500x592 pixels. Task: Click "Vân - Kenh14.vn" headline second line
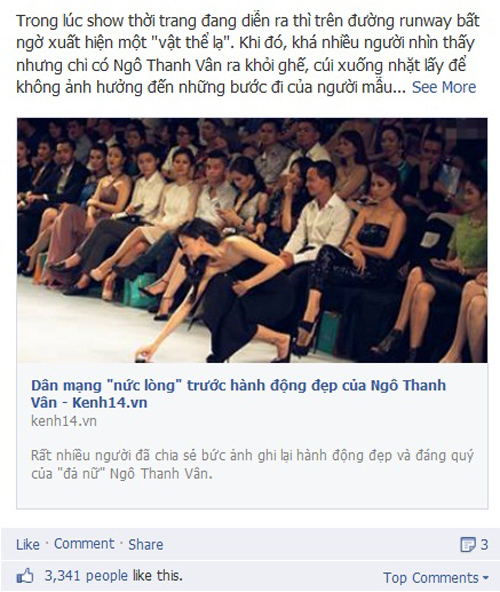click(x=89, y=402)
